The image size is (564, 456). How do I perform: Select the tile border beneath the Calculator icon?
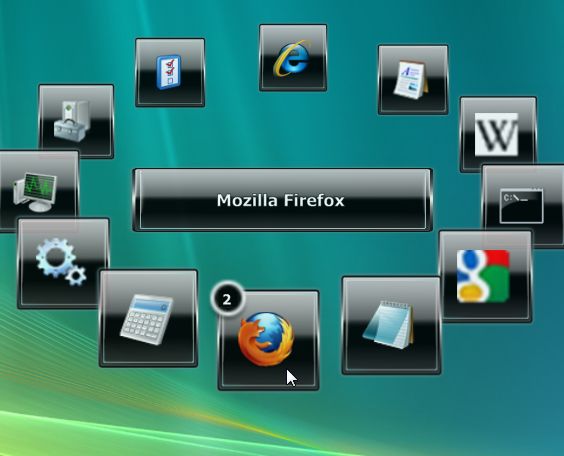coord(148,362)
